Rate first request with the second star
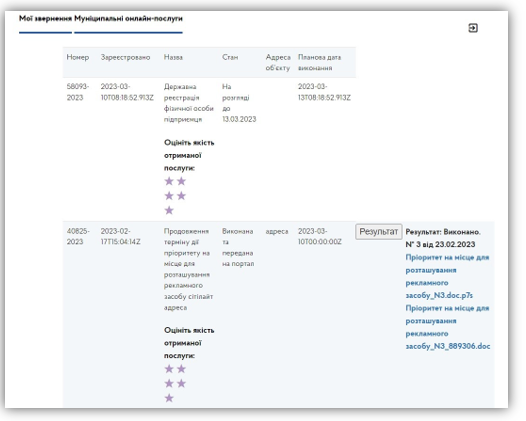 (x=181, y=181)
